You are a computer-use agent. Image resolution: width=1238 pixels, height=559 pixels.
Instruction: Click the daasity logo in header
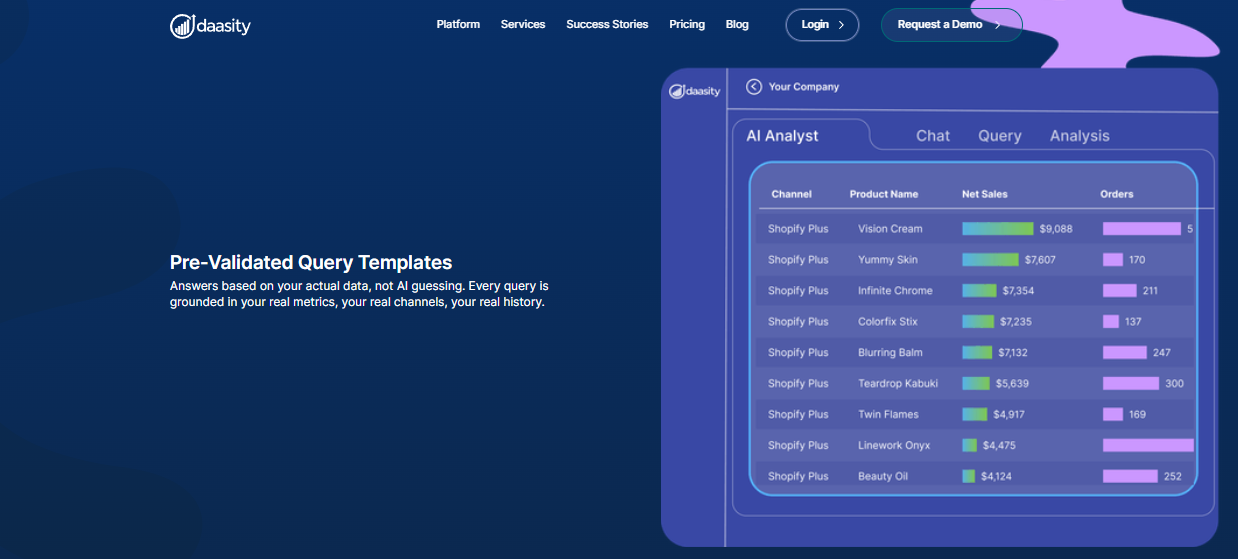point(210,26)
